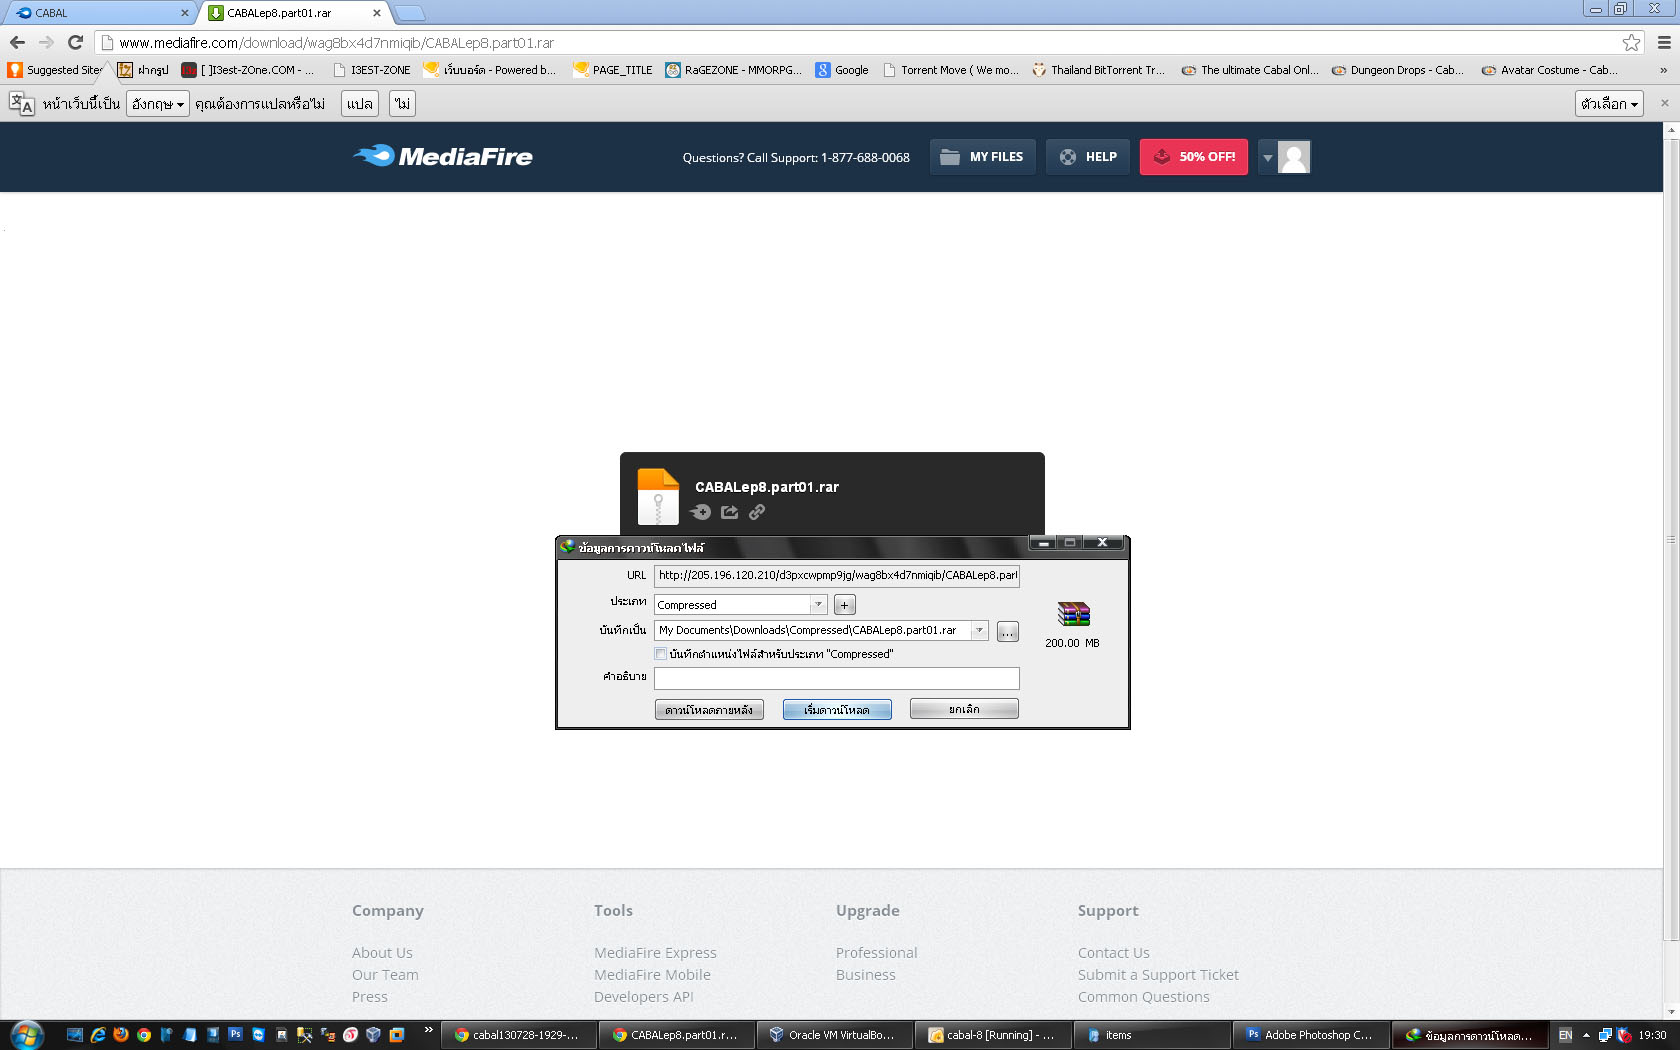Click the download later button in dialog
Image resolution: width=1680 pixels, height=1050 pixels.
click(x=709, y=709)
